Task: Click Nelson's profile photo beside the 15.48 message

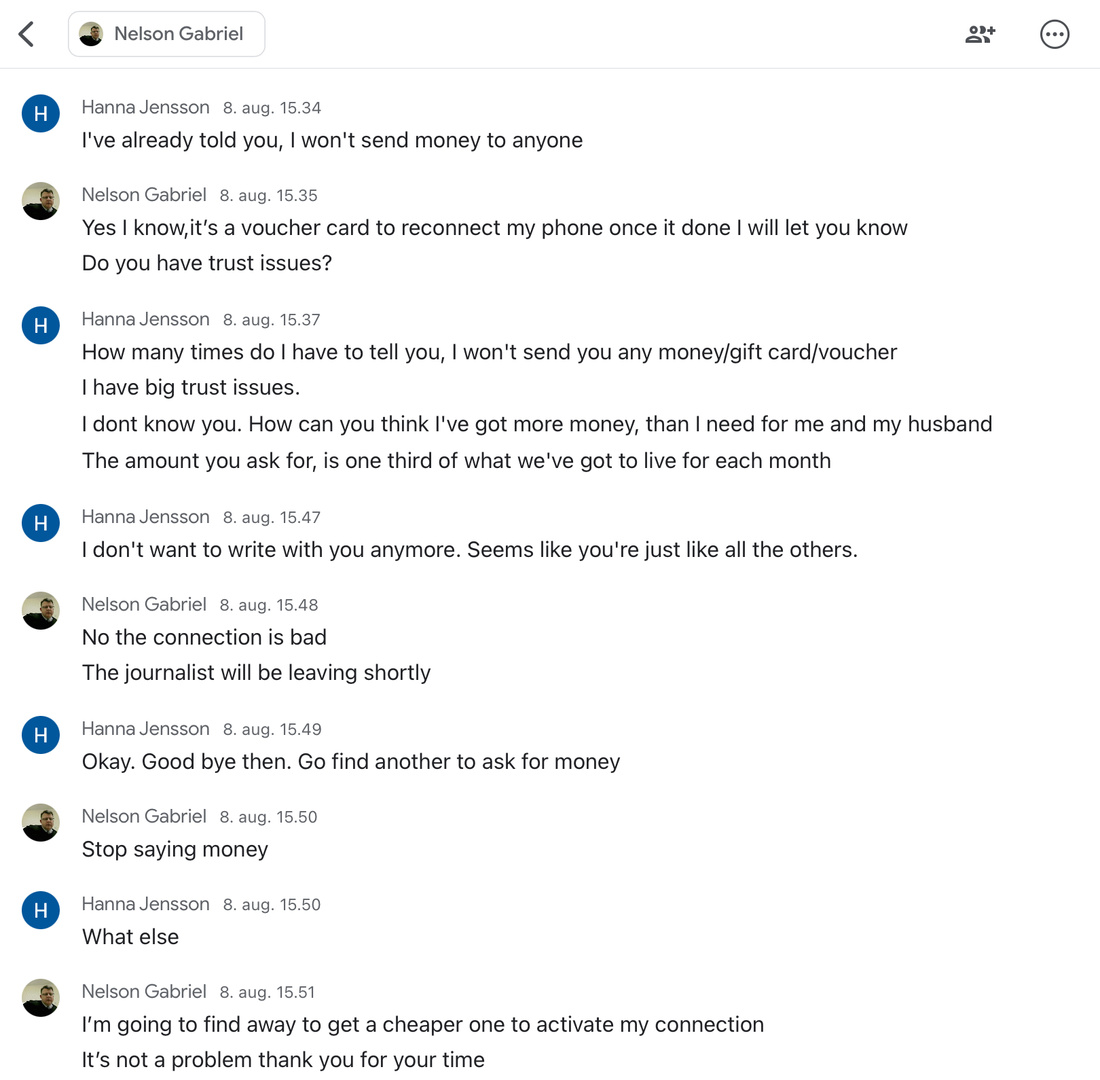Action: [x=41, y=610]
